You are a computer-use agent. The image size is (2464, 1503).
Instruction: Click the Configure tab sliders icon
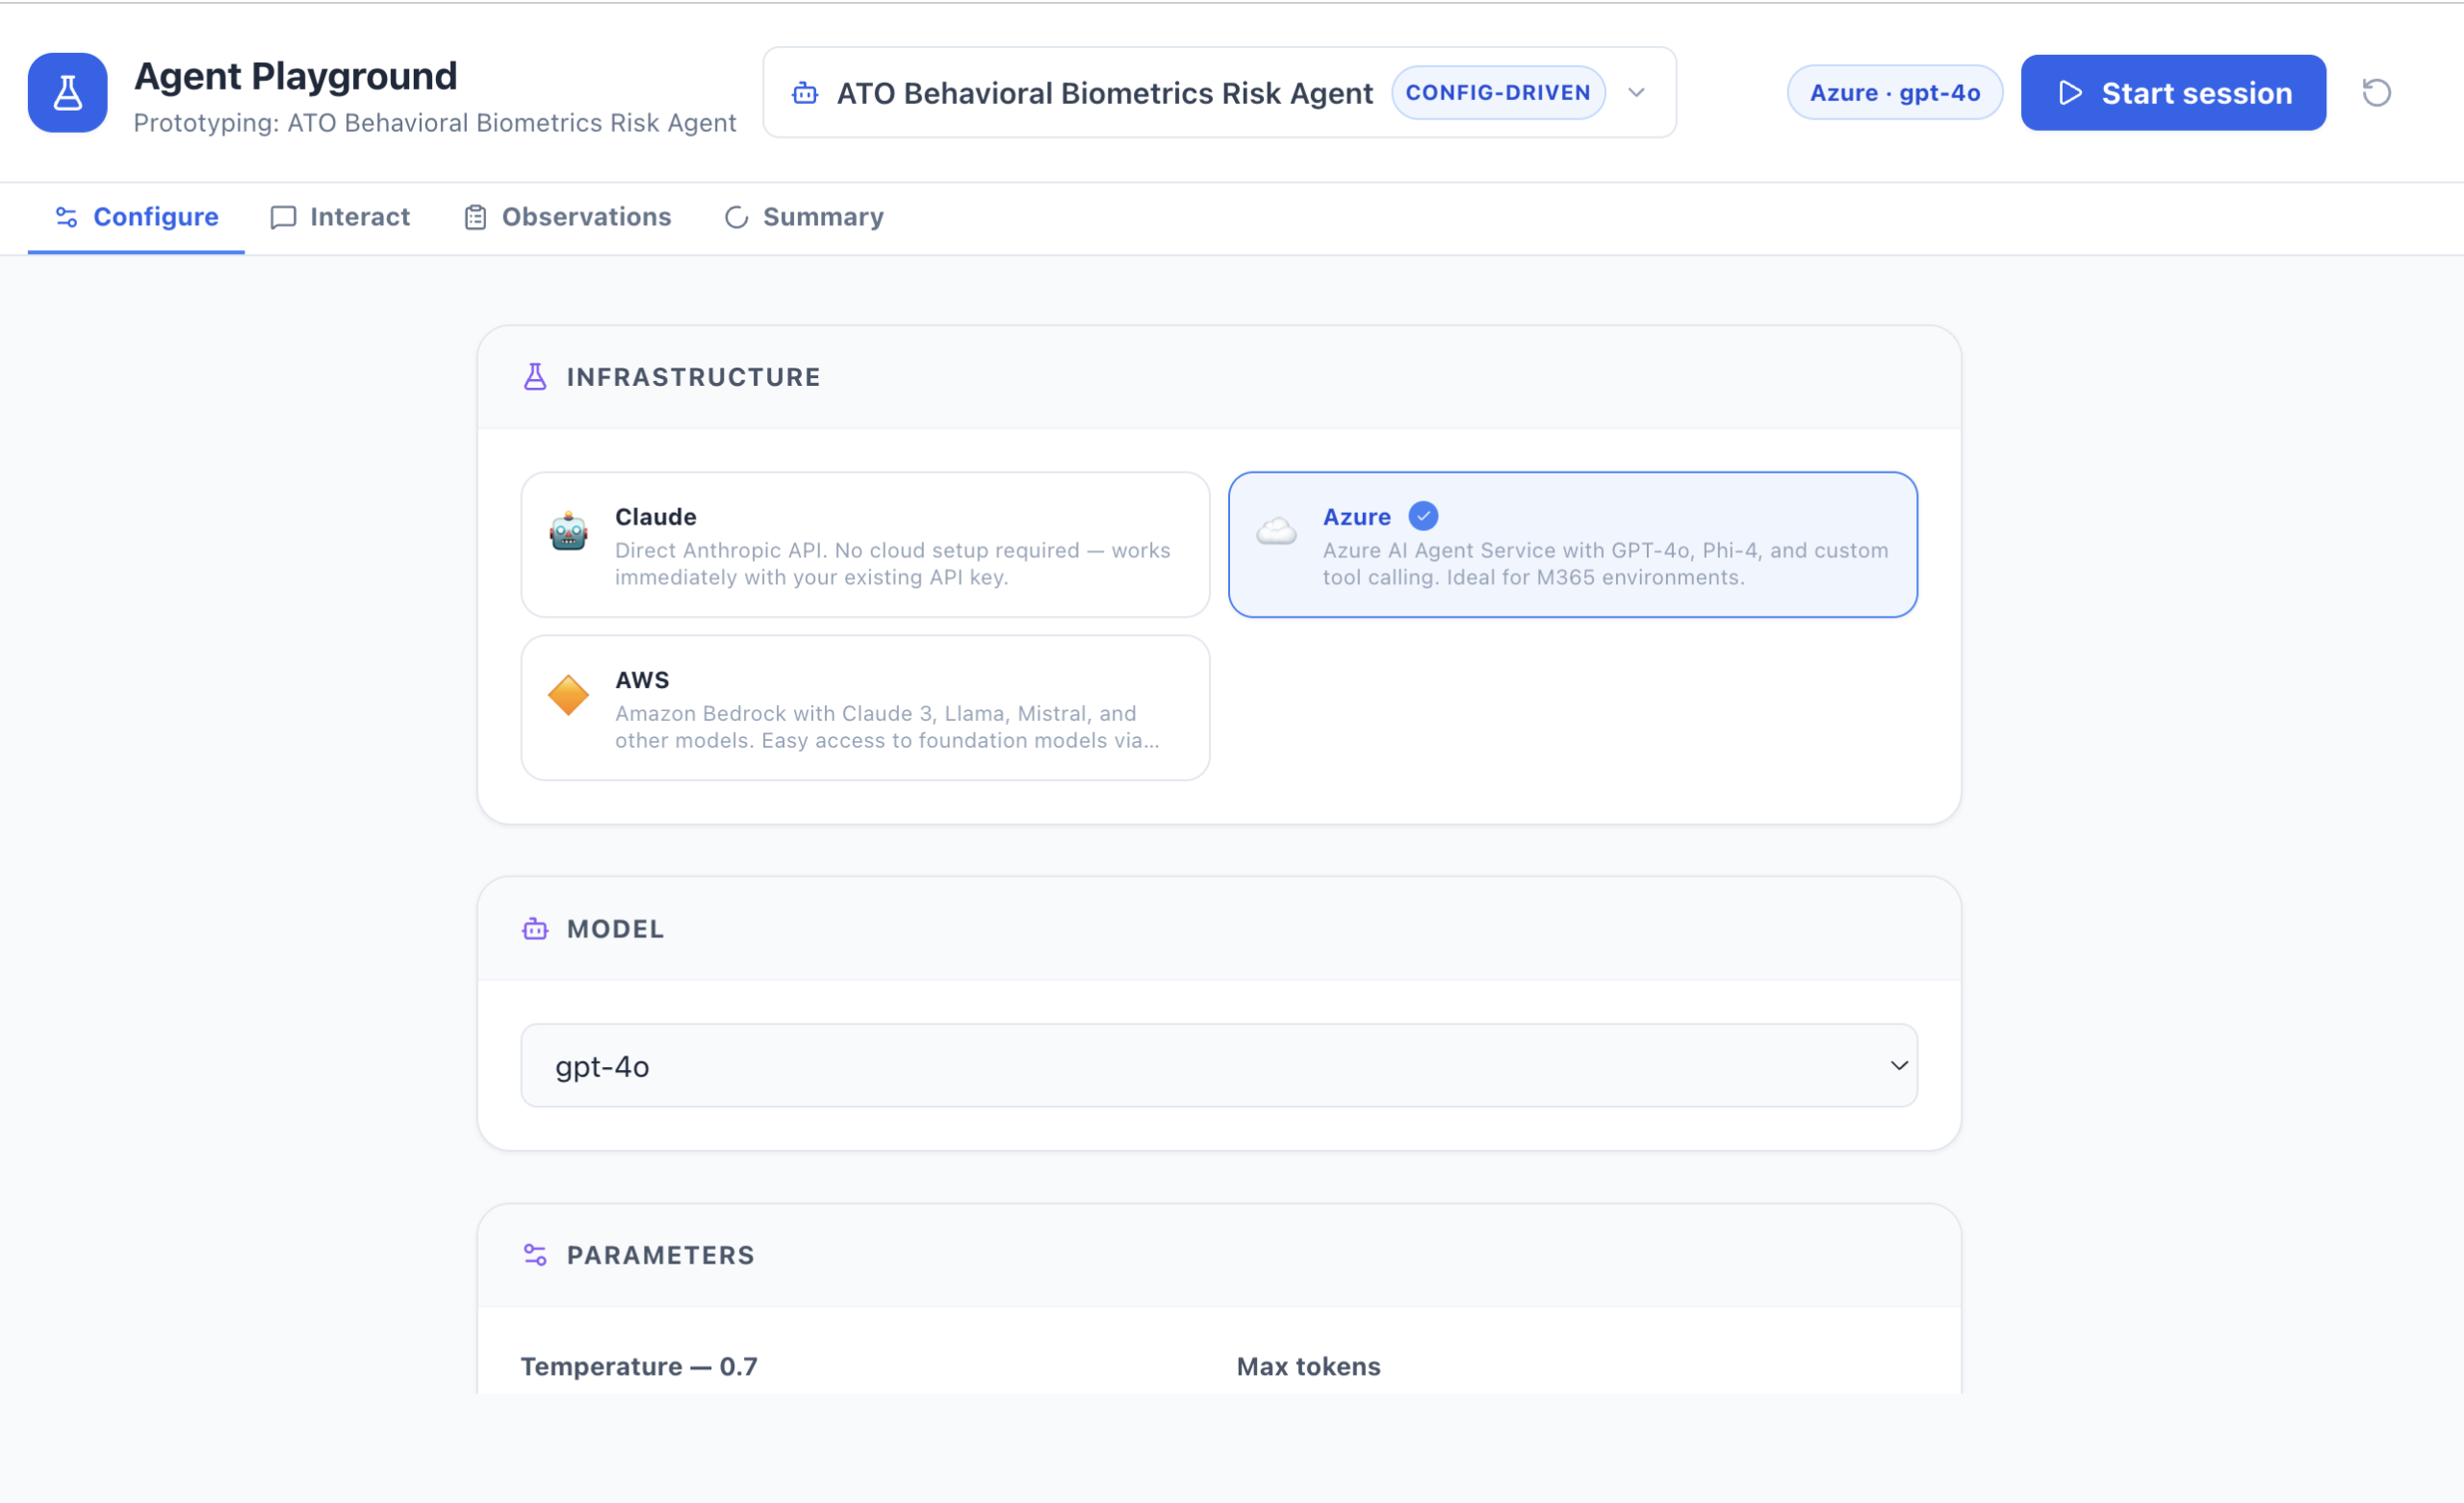[66, 217]
